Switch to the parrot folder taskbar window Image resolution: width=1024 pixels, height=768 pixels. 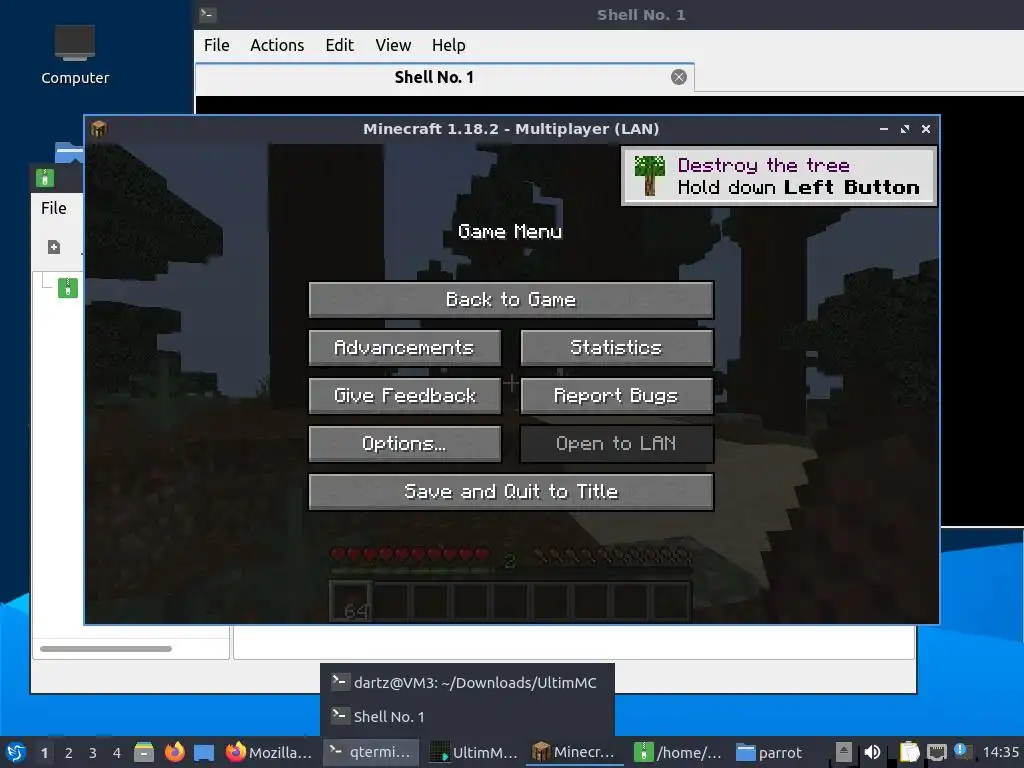point(771,752)
